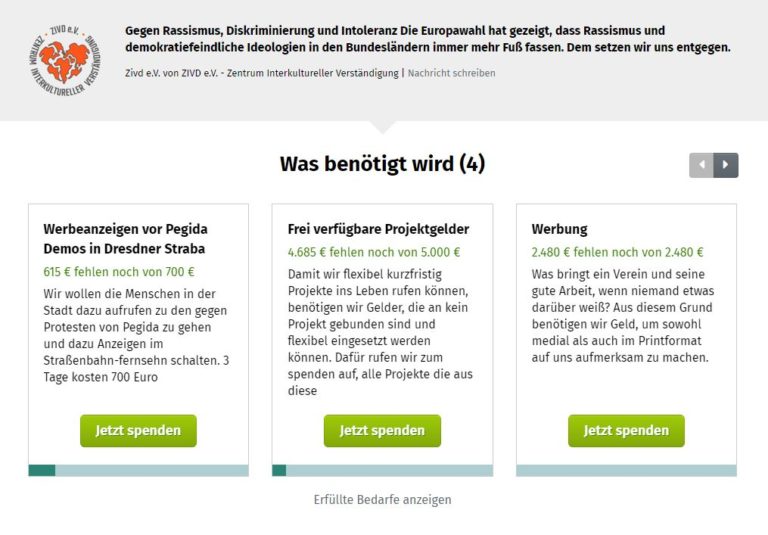Open the Frei verfügbare Projektgelder title
Viewport: 768px width, 535px height.
click(378, 229)
